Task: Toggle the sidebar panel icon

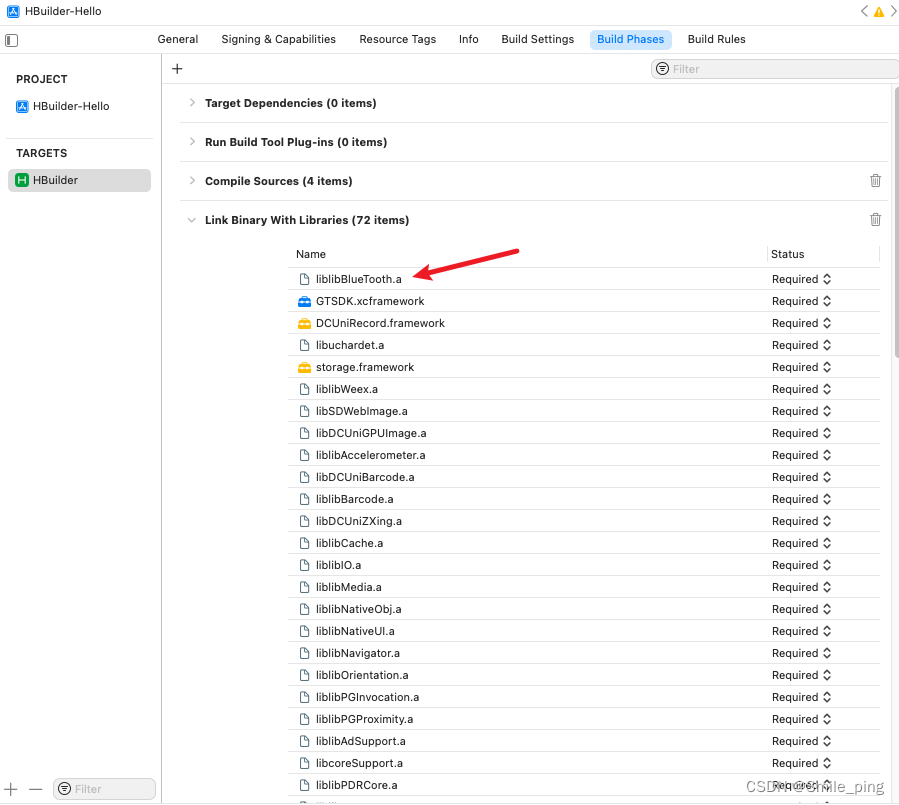Action: pyautogui.click(x=11, y=40)
